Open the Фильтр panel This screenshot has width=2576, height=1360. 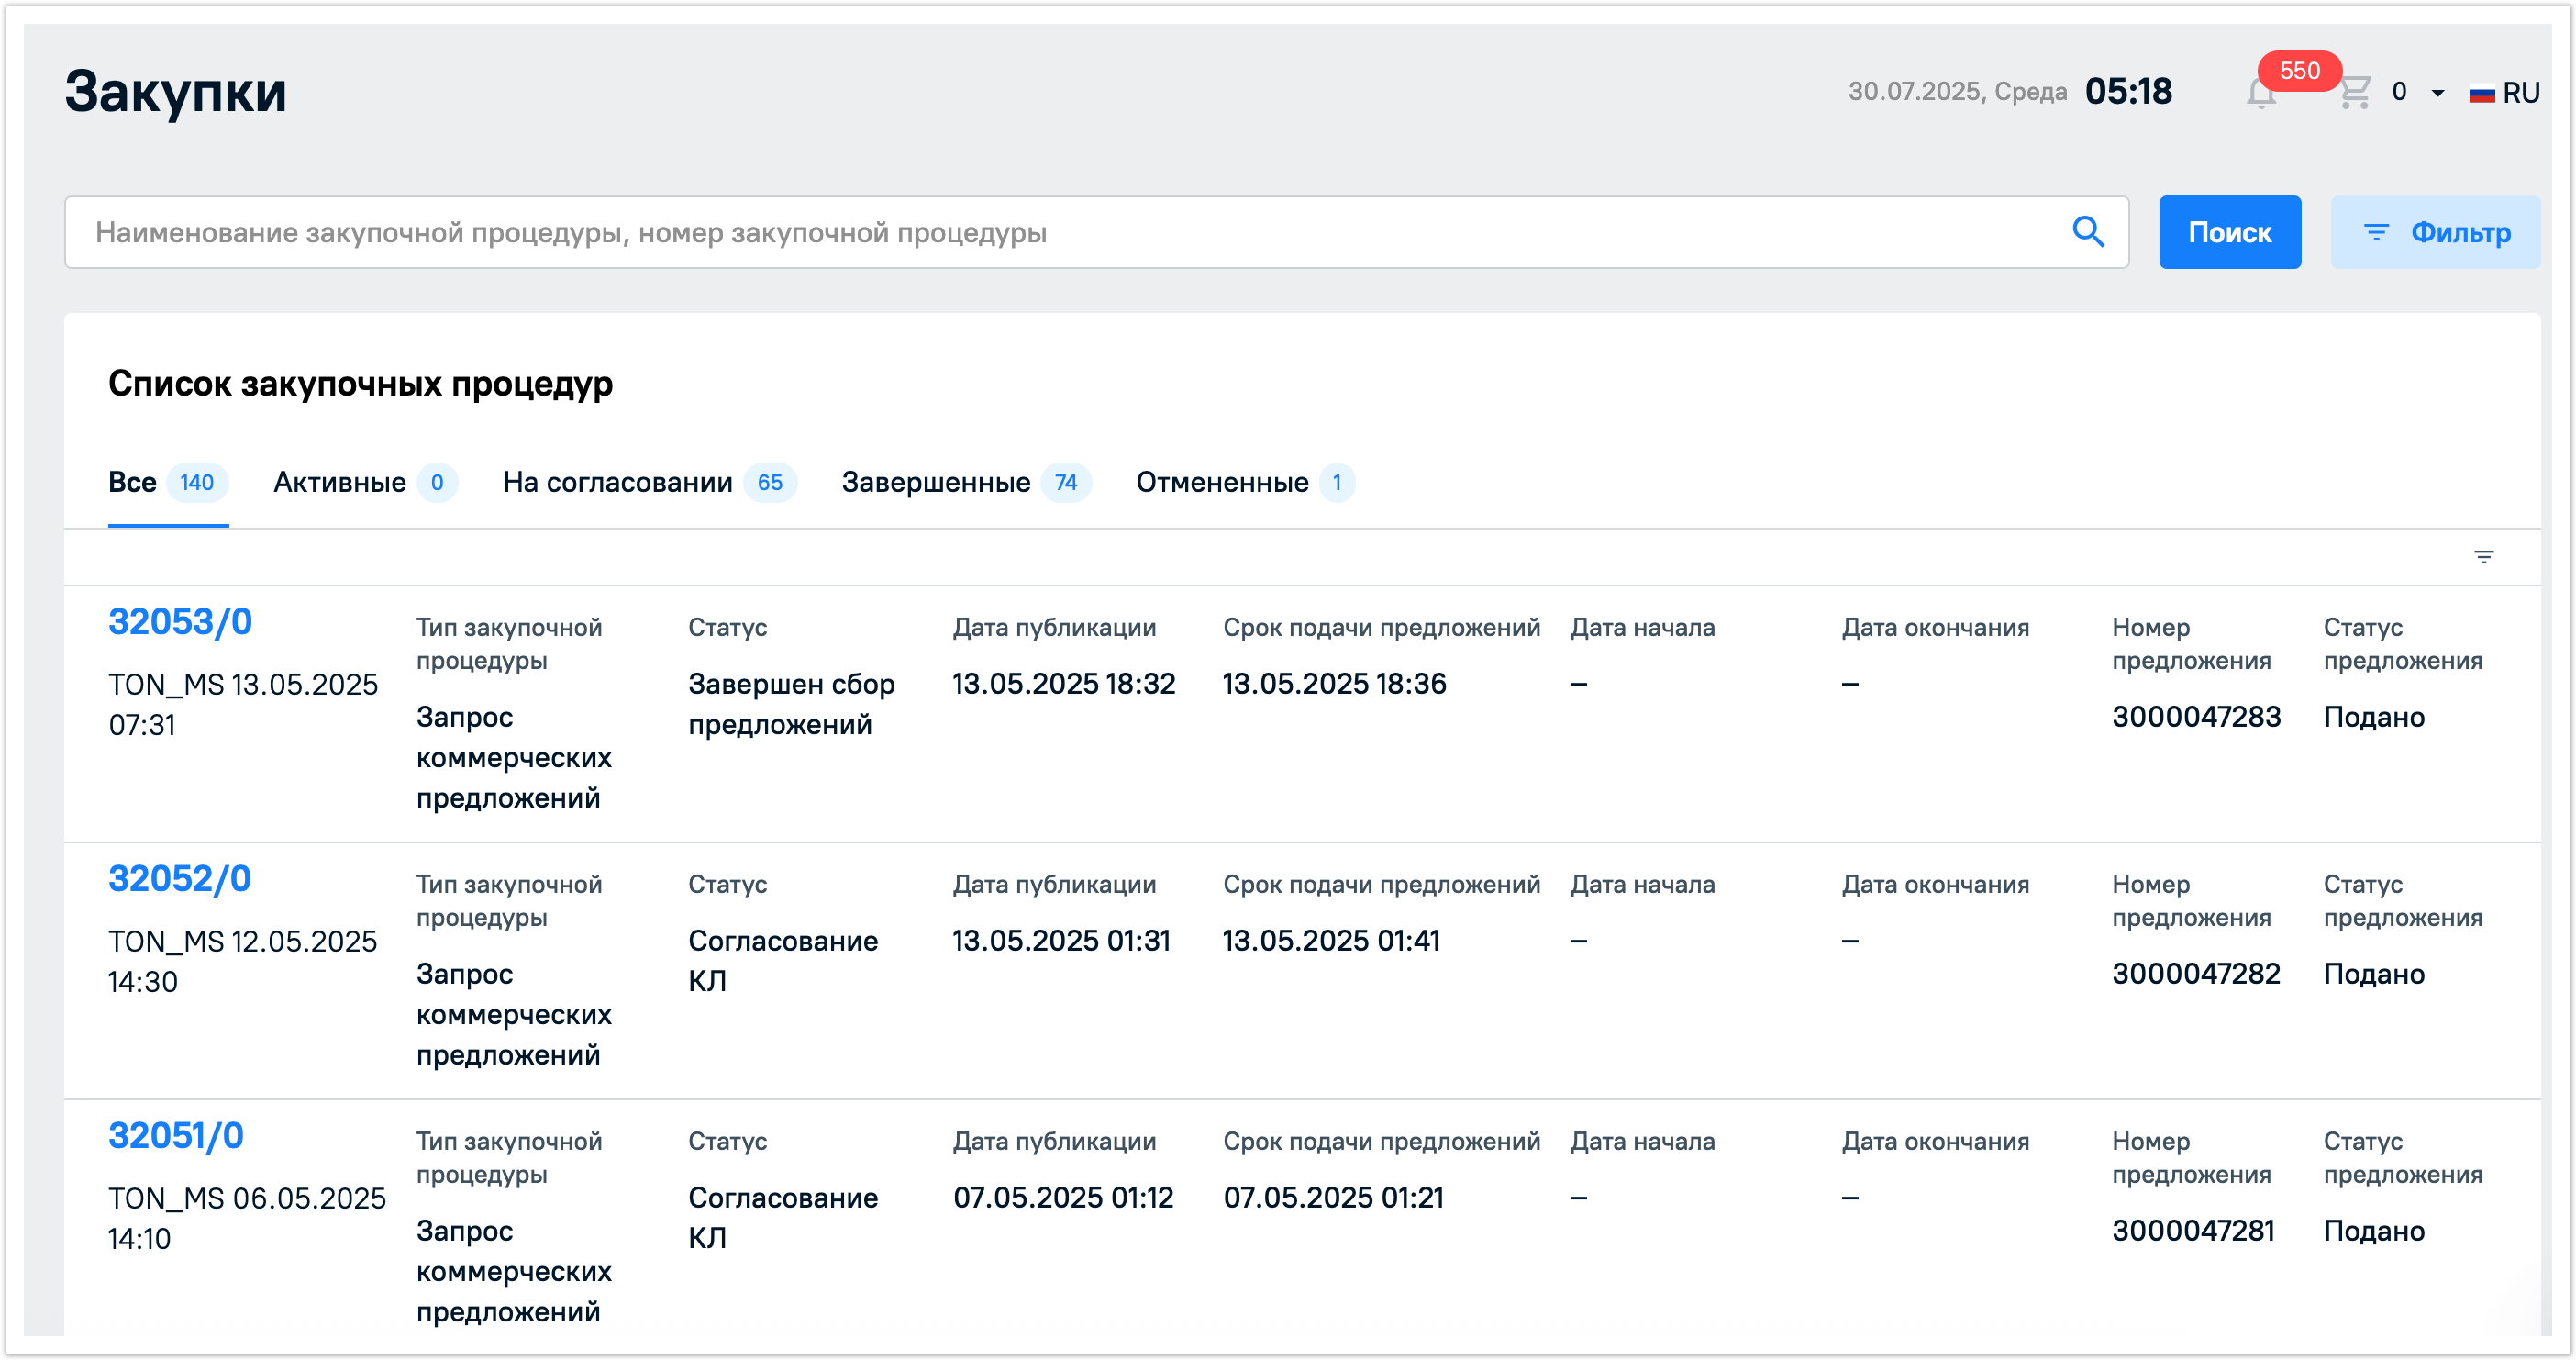(x=2434, y=232)
